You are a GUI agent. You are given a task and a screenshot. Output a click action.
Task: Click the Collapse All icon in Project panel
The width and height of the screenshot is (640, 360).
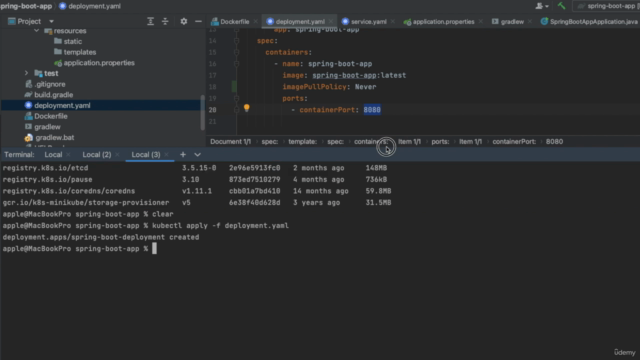[x=165, y=21]
